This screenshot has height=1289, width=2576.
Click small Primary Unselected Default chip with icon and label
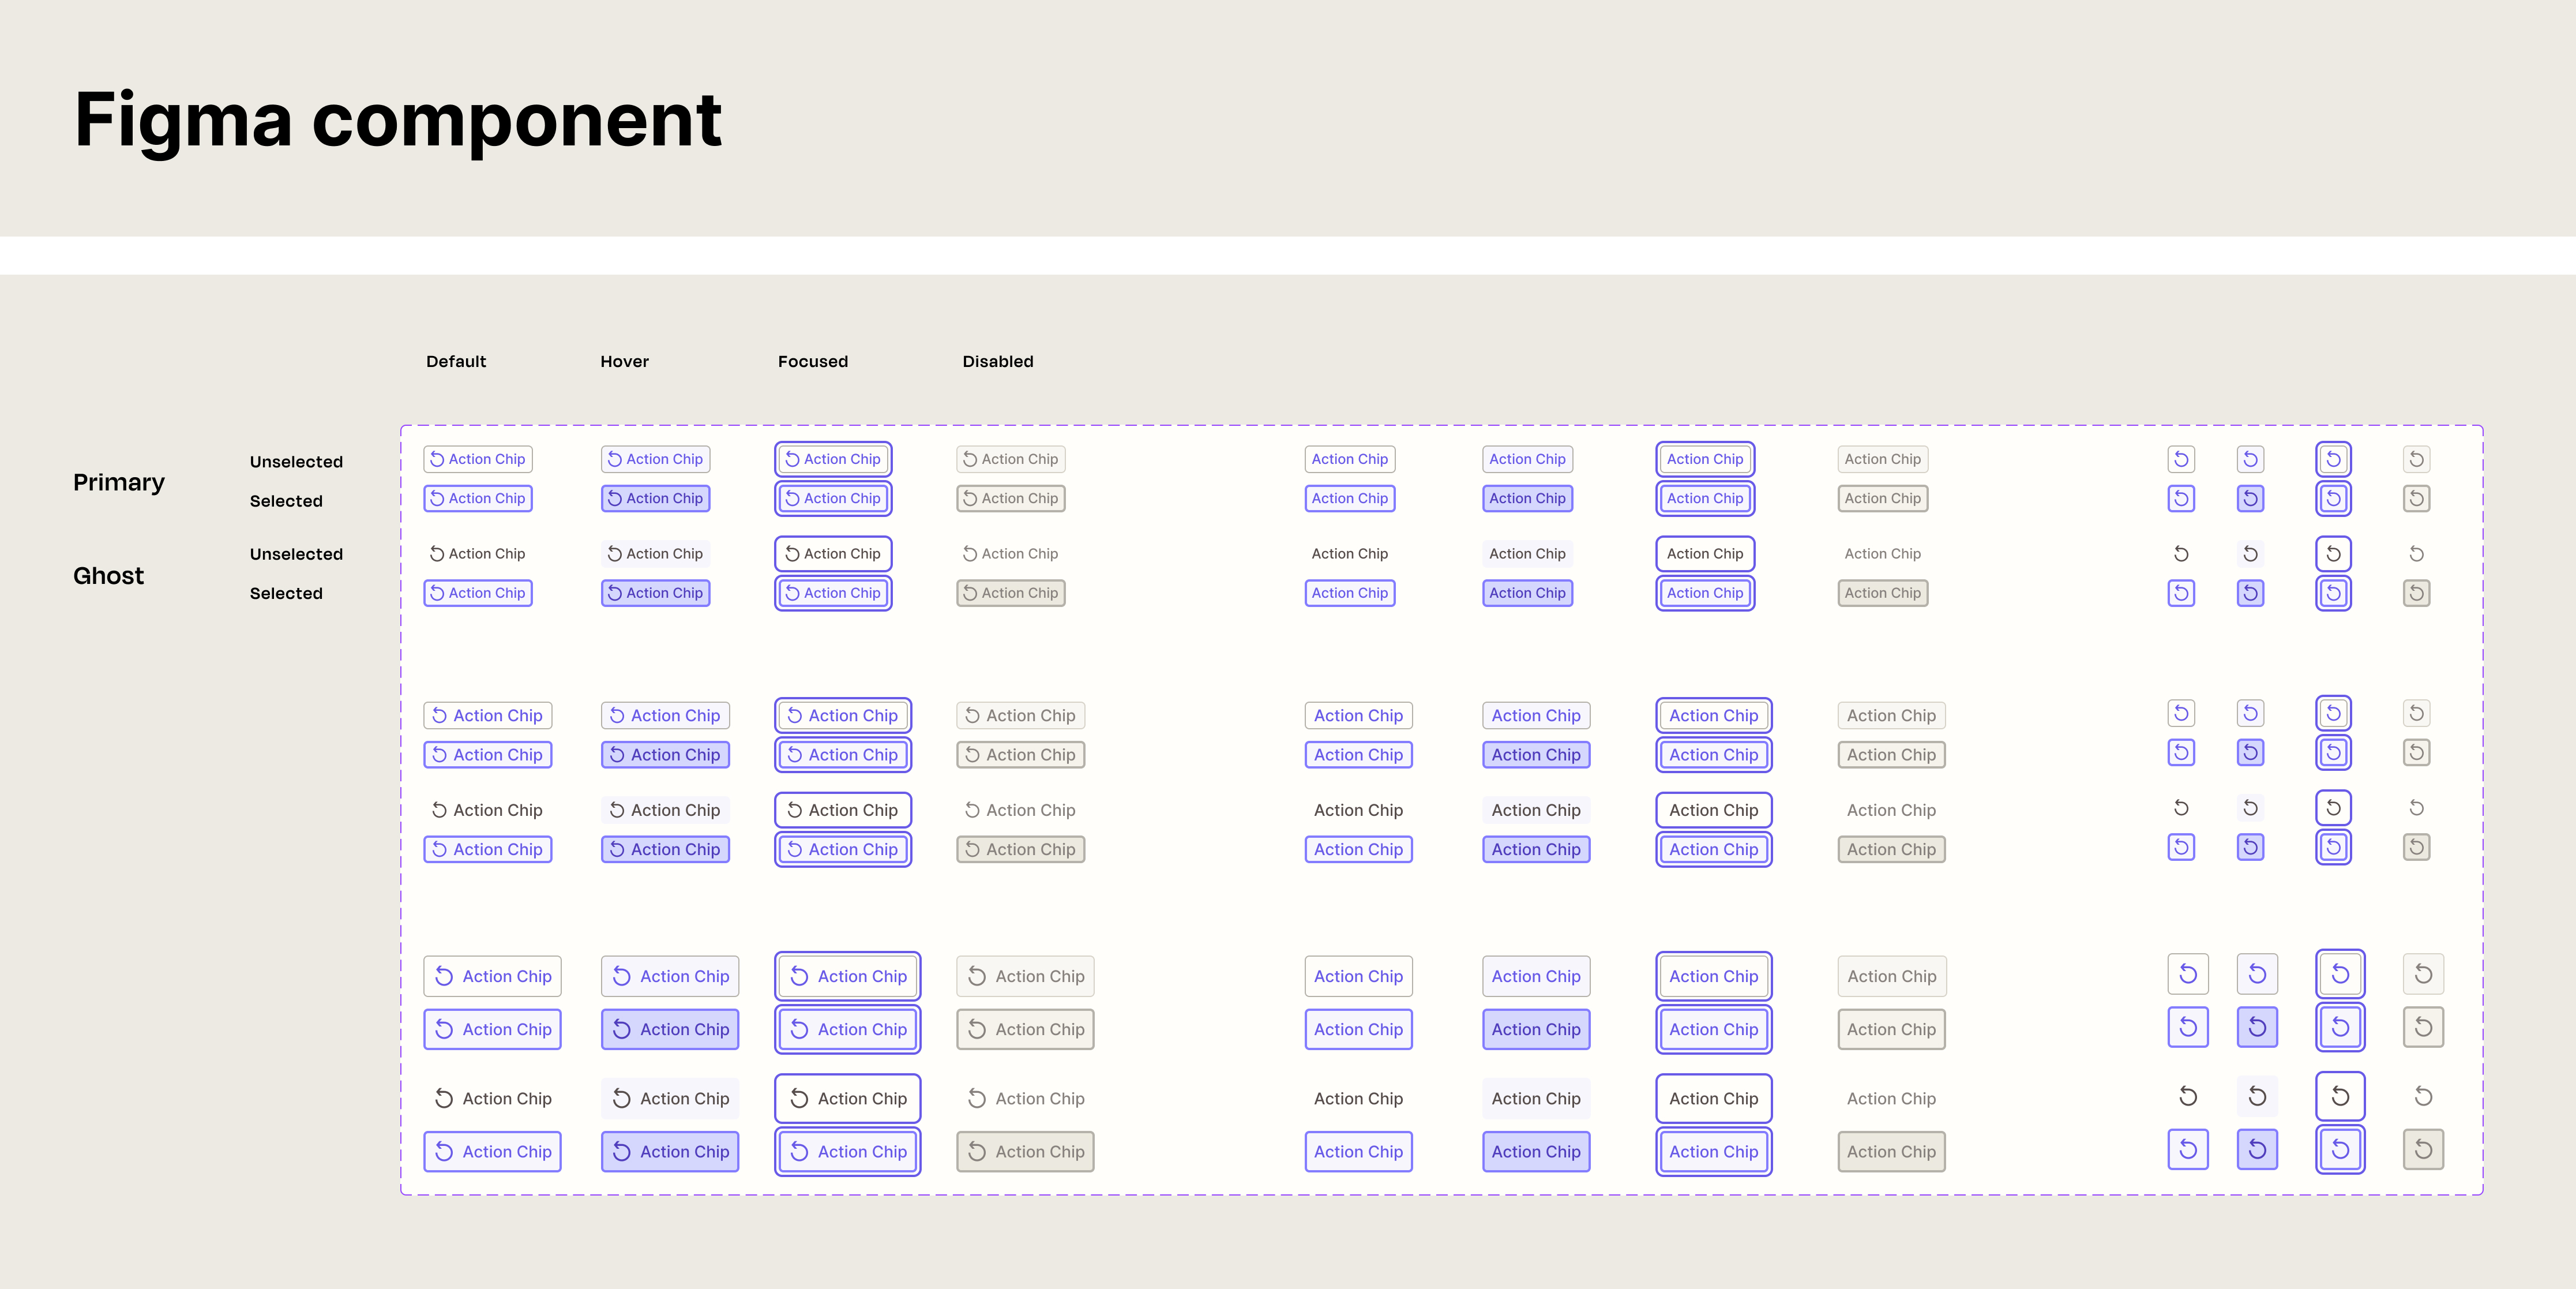coord(478,459)
